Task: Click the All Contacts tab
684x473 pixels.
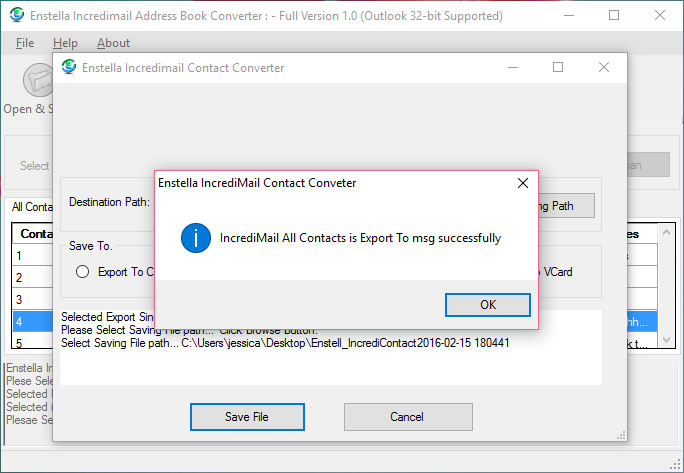Action: pos(30,207)
